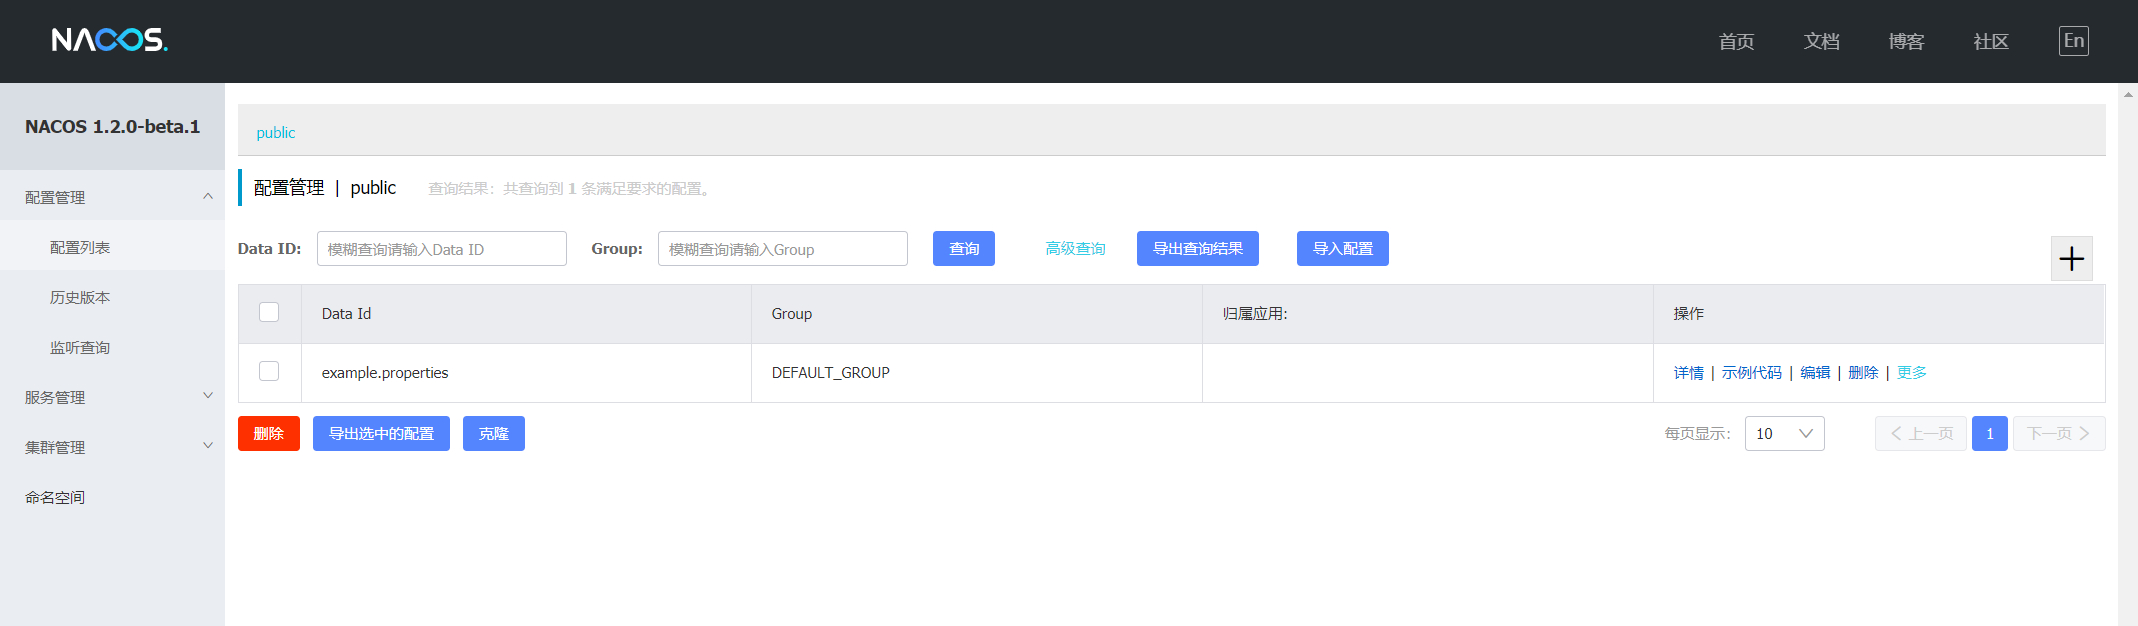Image resolution: width=2138 pixels, height=626 pixels.
Task: Open 示例代码 for example.properties
Action: click(1751, 372)
